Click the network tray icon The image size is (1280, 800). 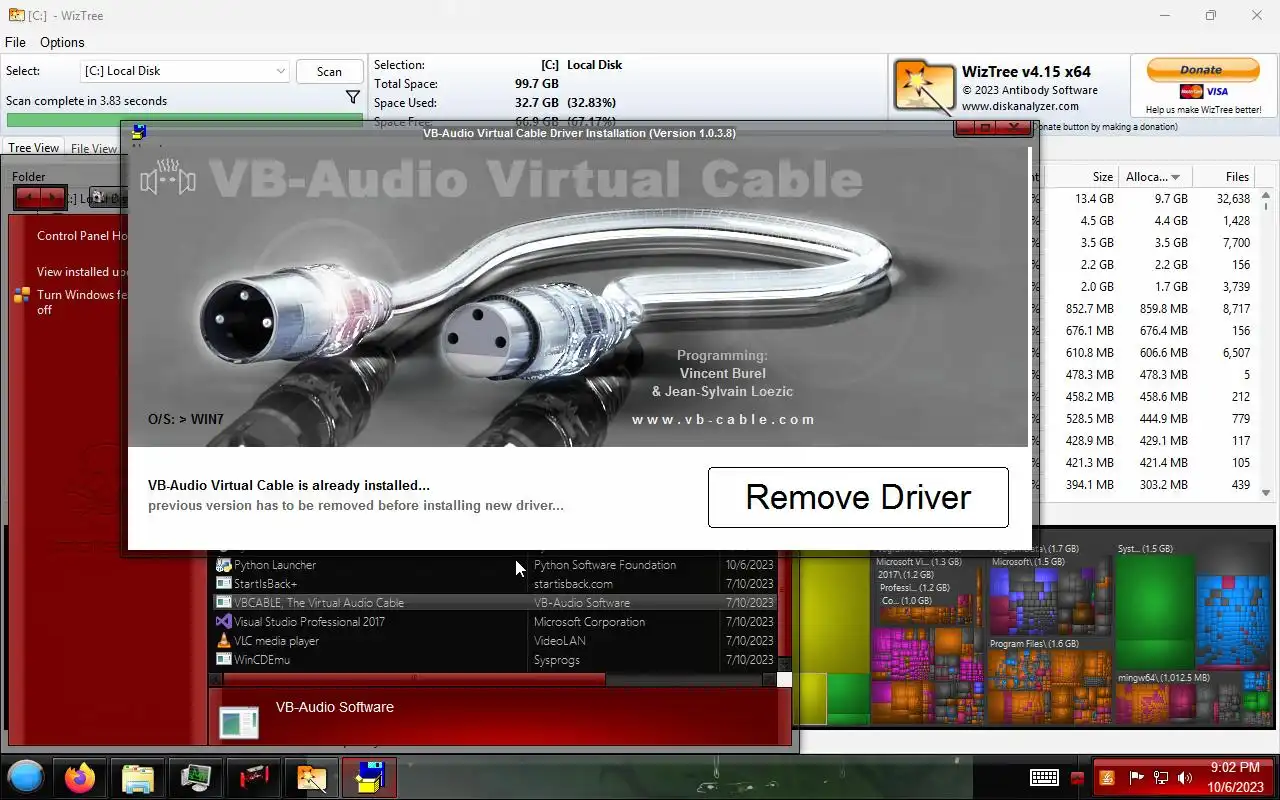click(x=1161, y=778)
